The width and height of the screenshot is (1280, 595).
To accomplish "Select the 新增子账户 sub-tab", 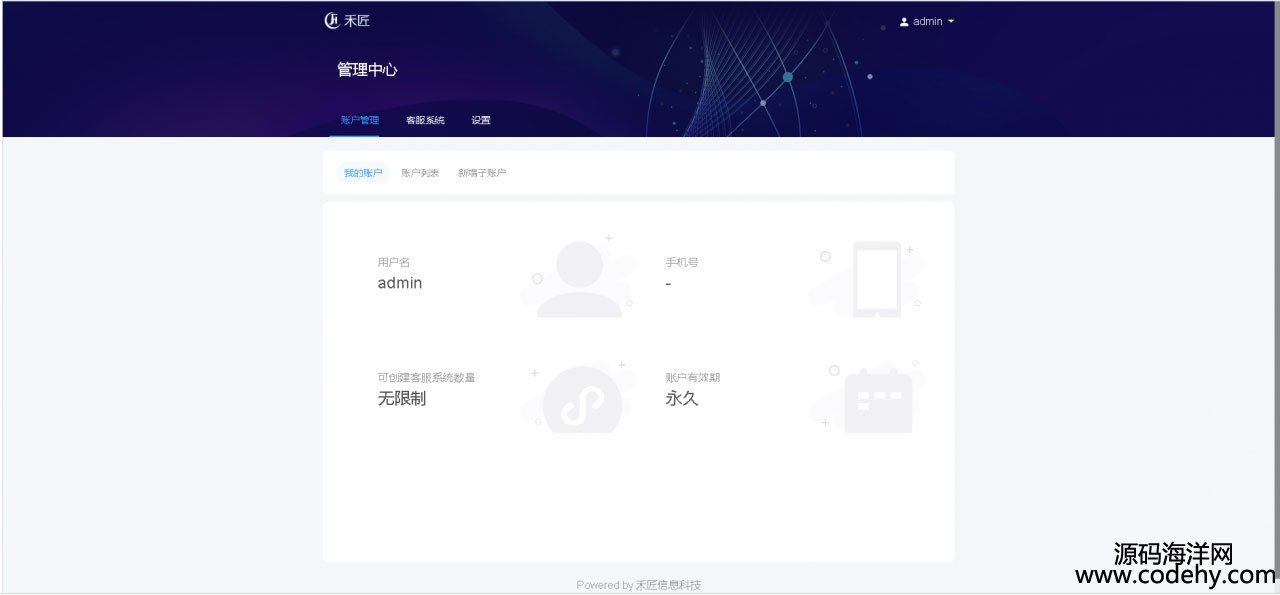I will click(x=482, y=173).
